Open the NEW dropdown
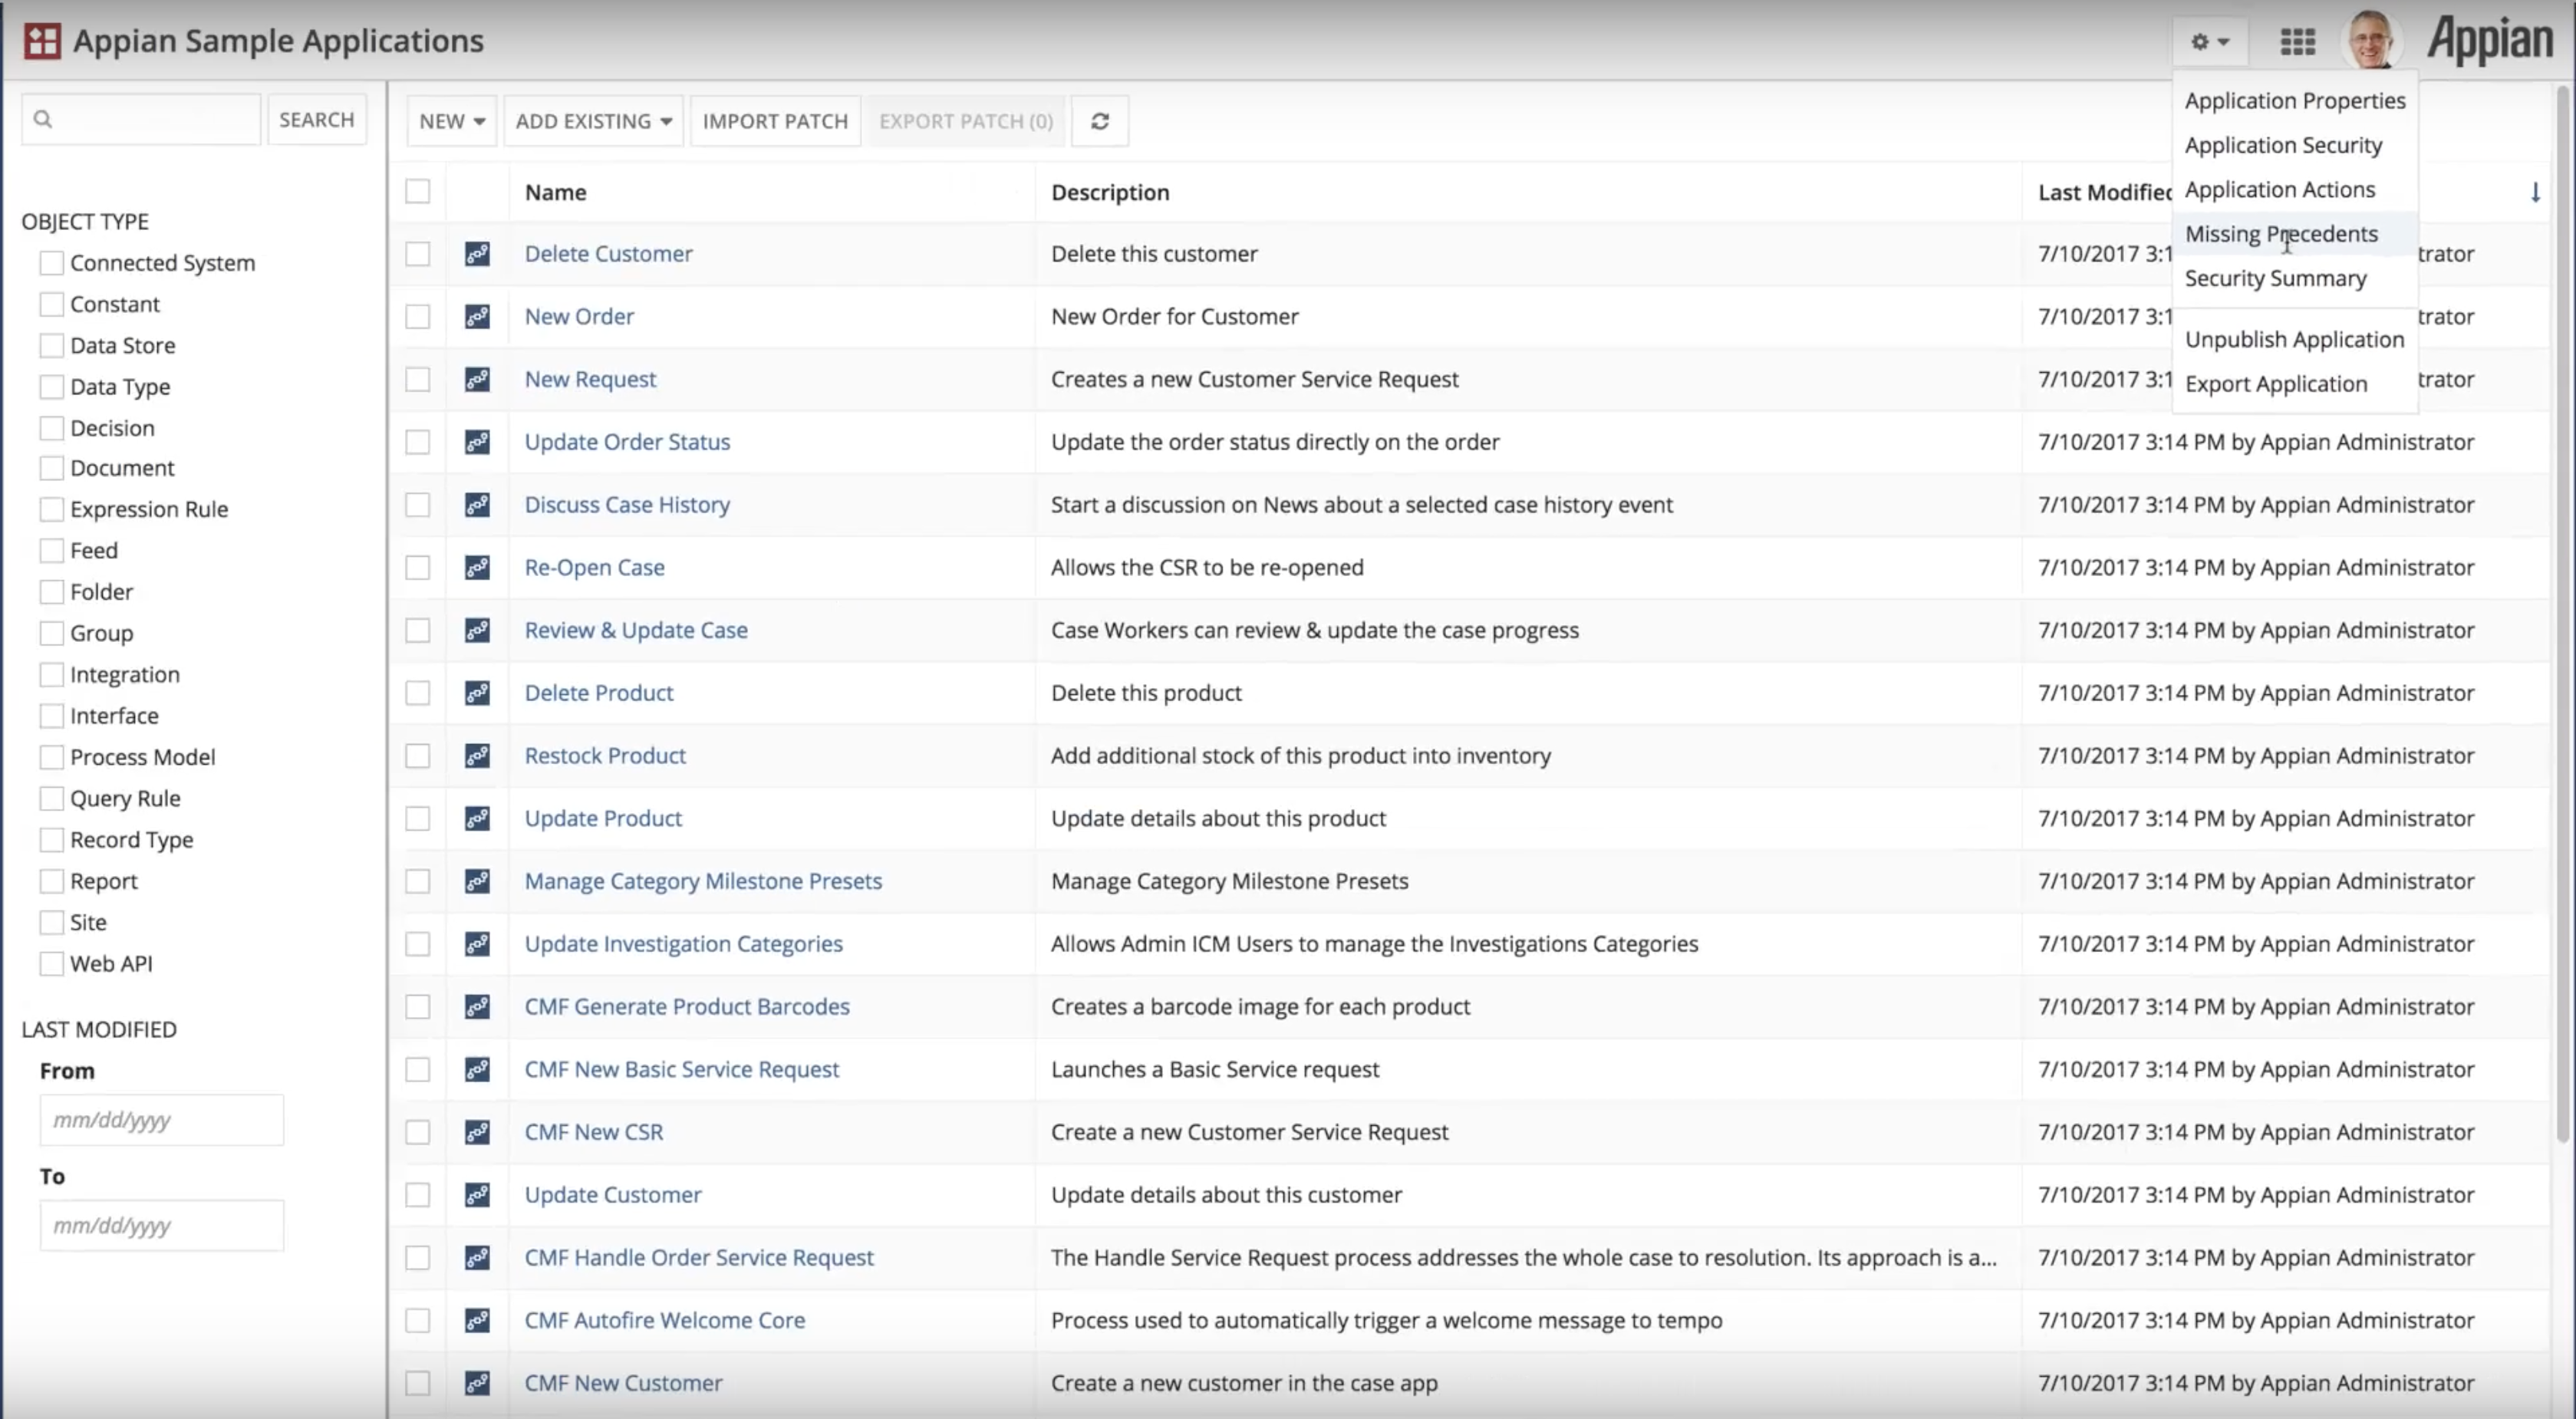 (451, 120)
